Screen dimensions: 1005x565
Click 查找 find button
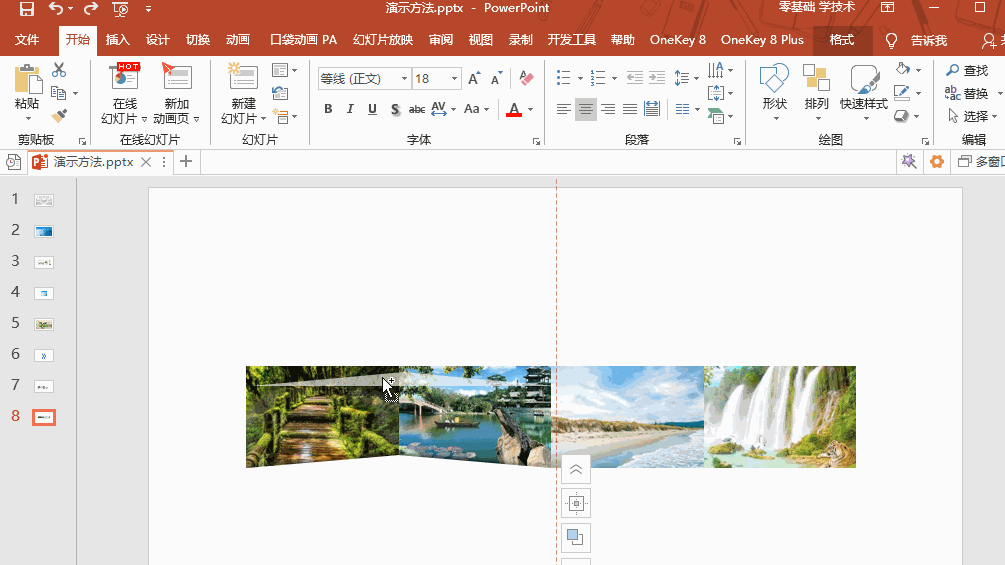[x=967, y=70]
